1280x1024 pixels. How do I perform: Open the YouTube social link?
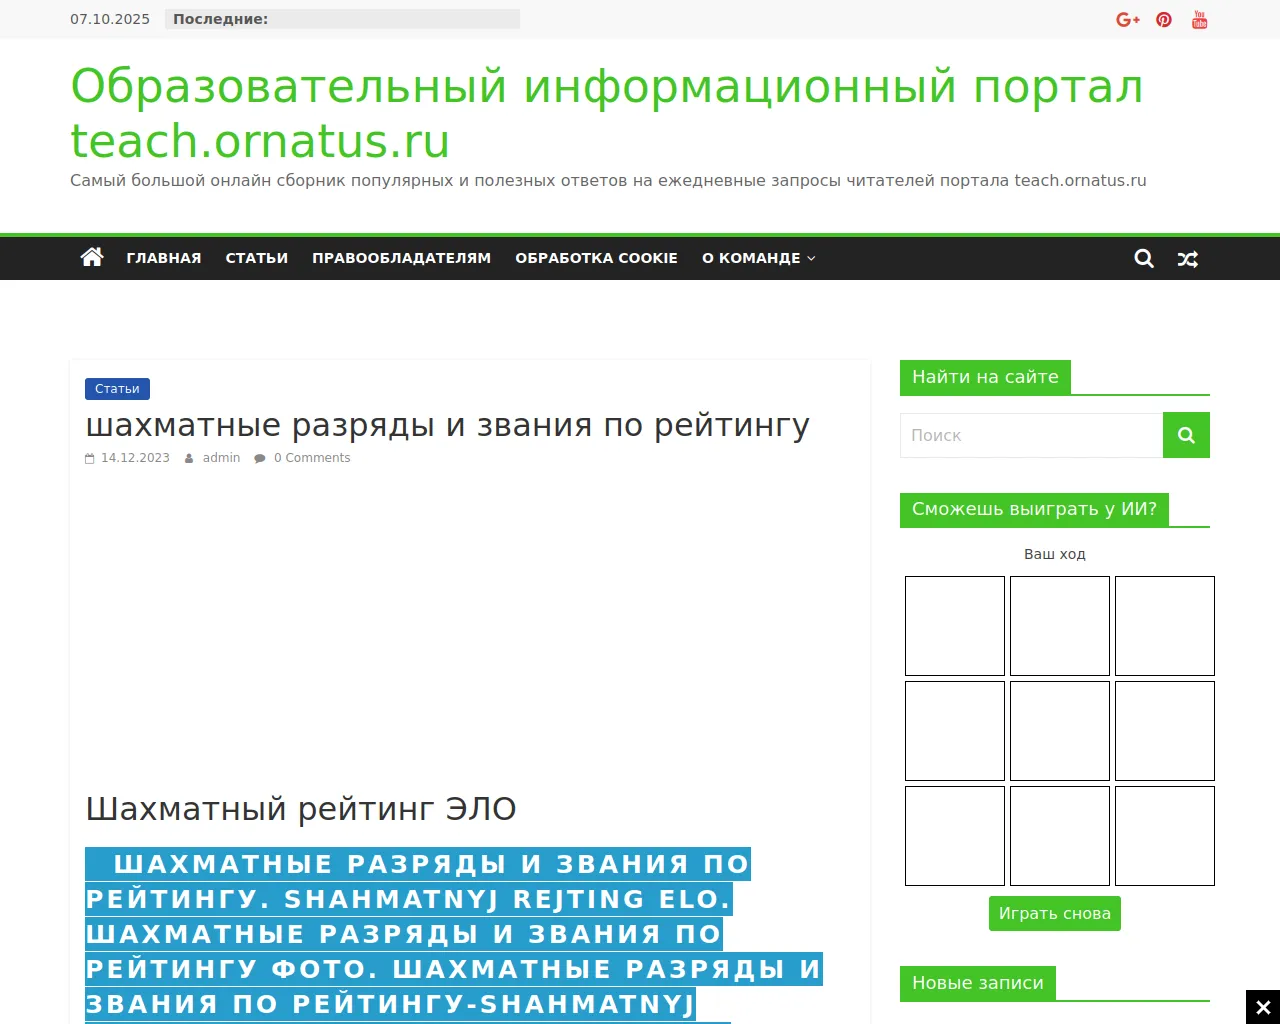coord(1200,20)
